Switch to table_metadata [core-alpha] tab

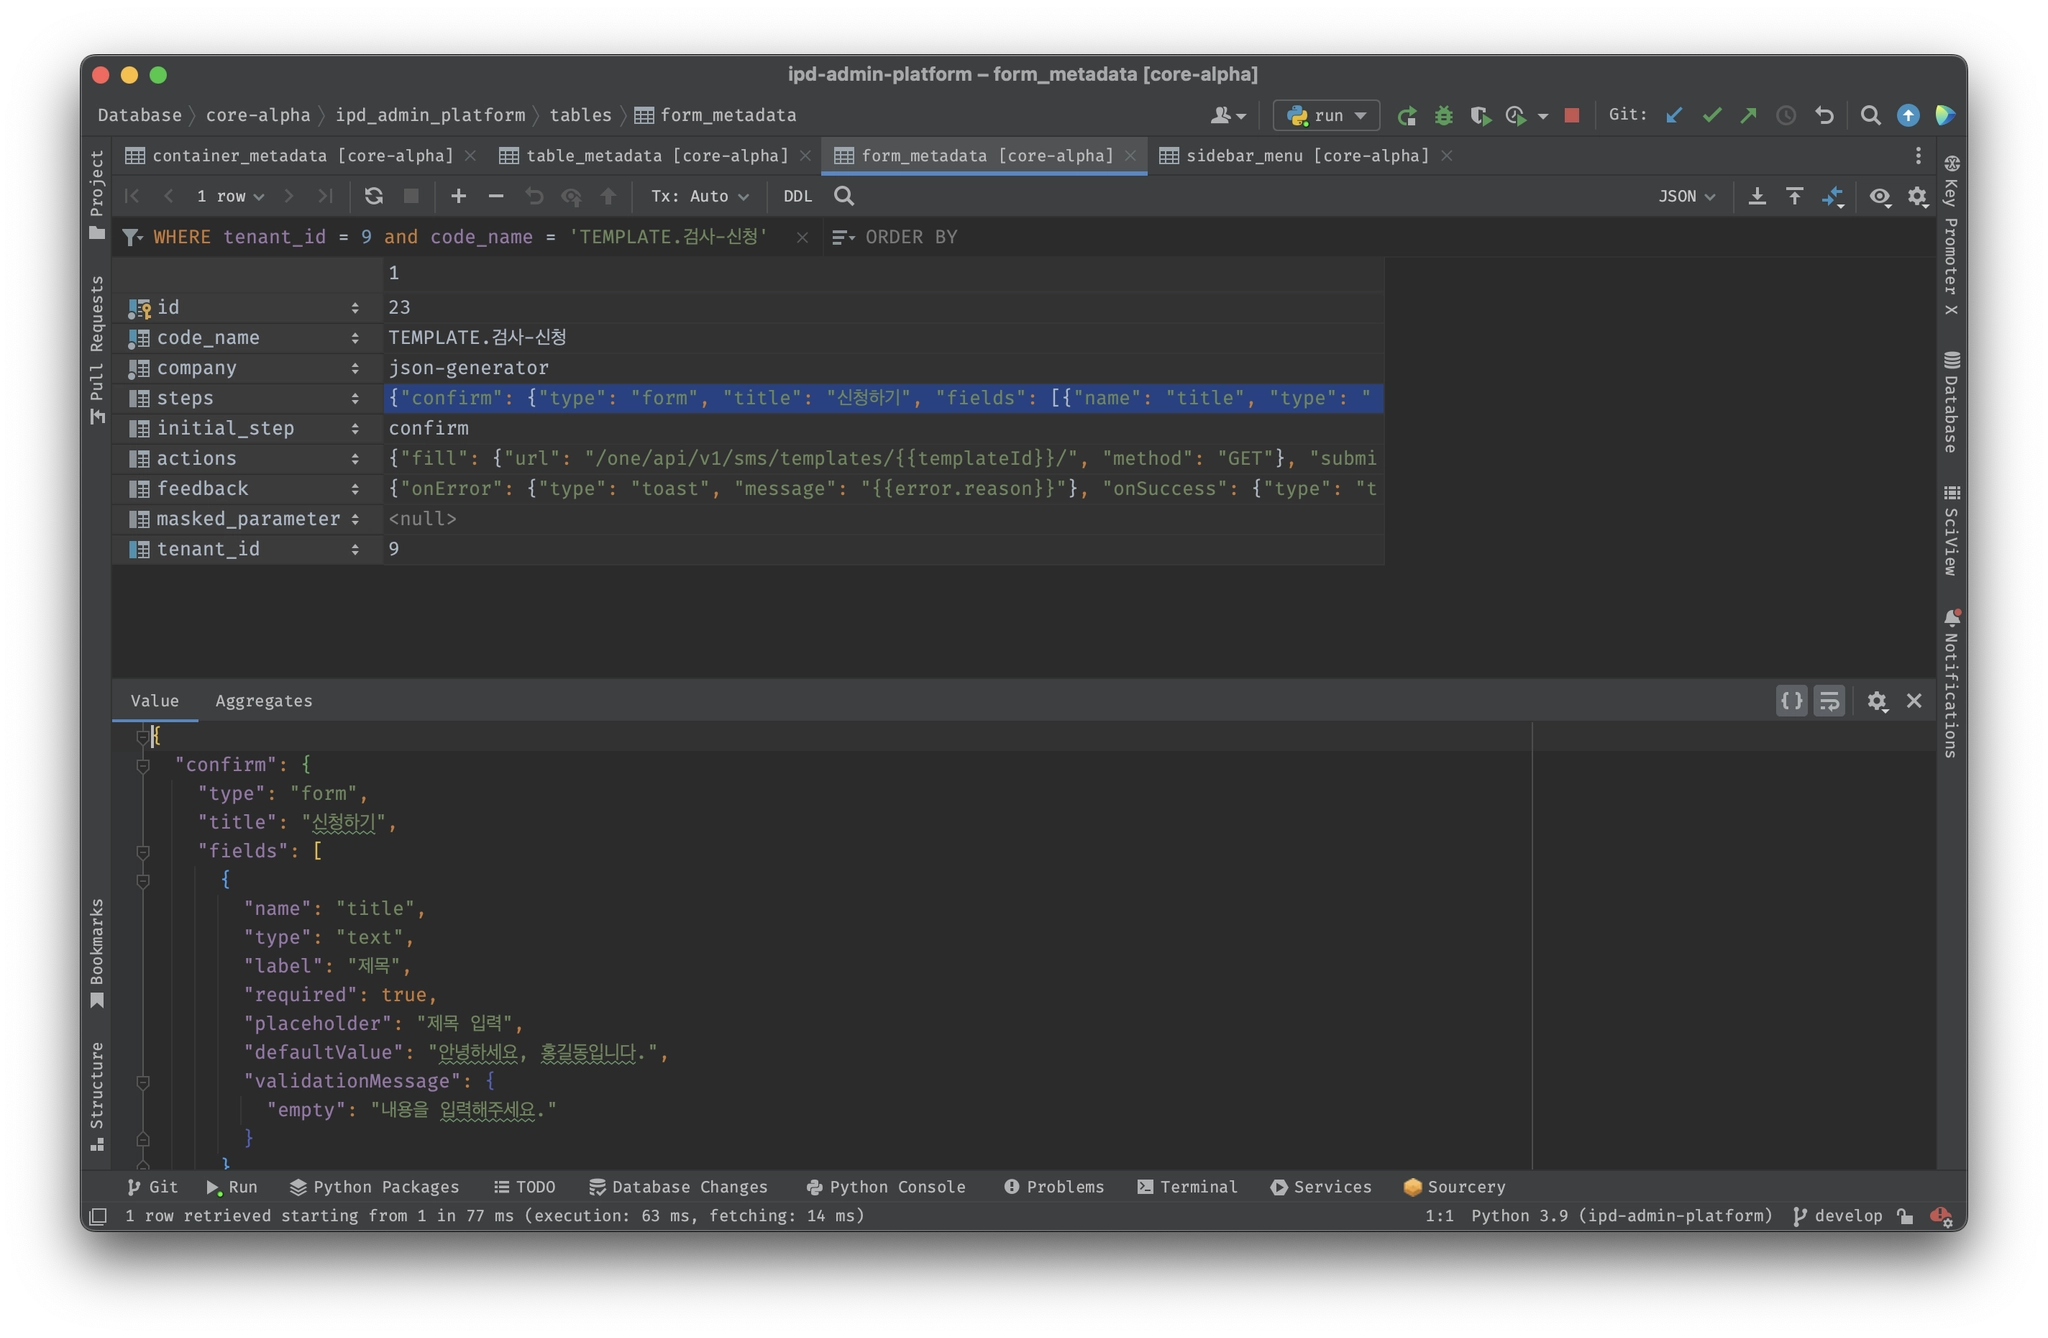coord(656,156)
